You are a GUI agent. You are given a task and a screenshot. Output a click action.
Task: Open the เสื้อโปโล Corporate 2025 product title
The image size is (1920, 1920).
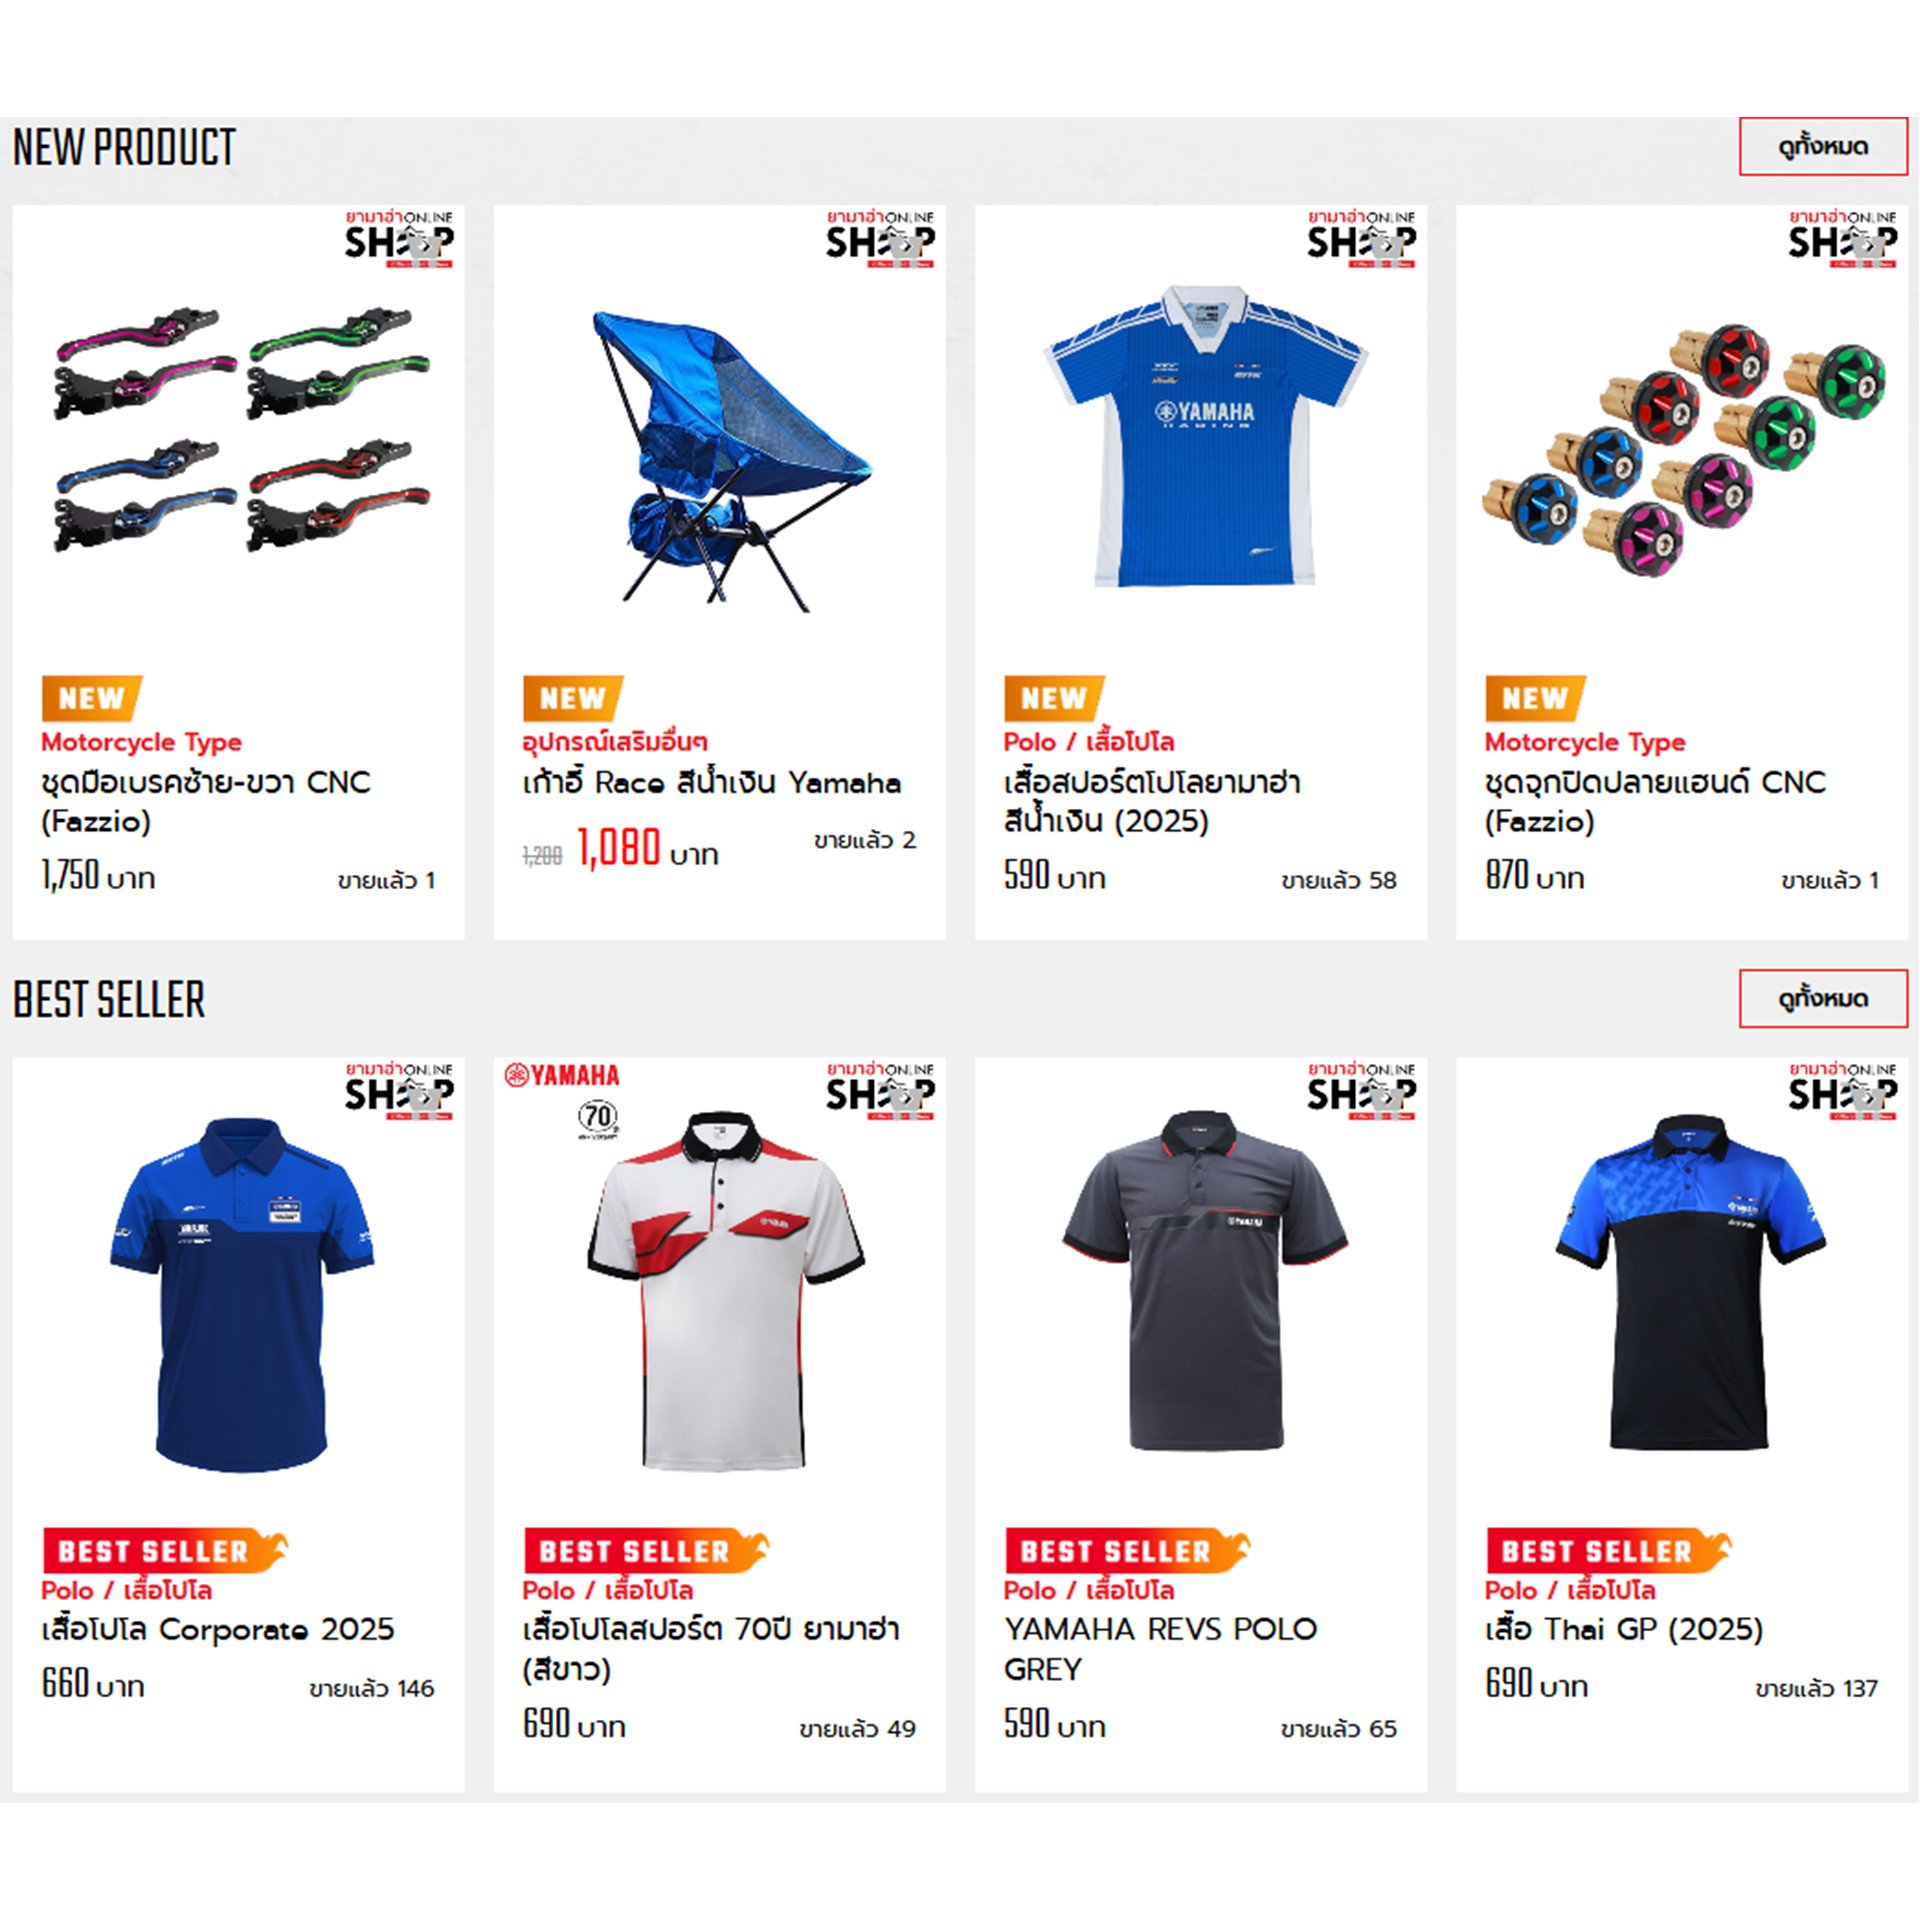pyautogui.click(x=218, y=1630)
